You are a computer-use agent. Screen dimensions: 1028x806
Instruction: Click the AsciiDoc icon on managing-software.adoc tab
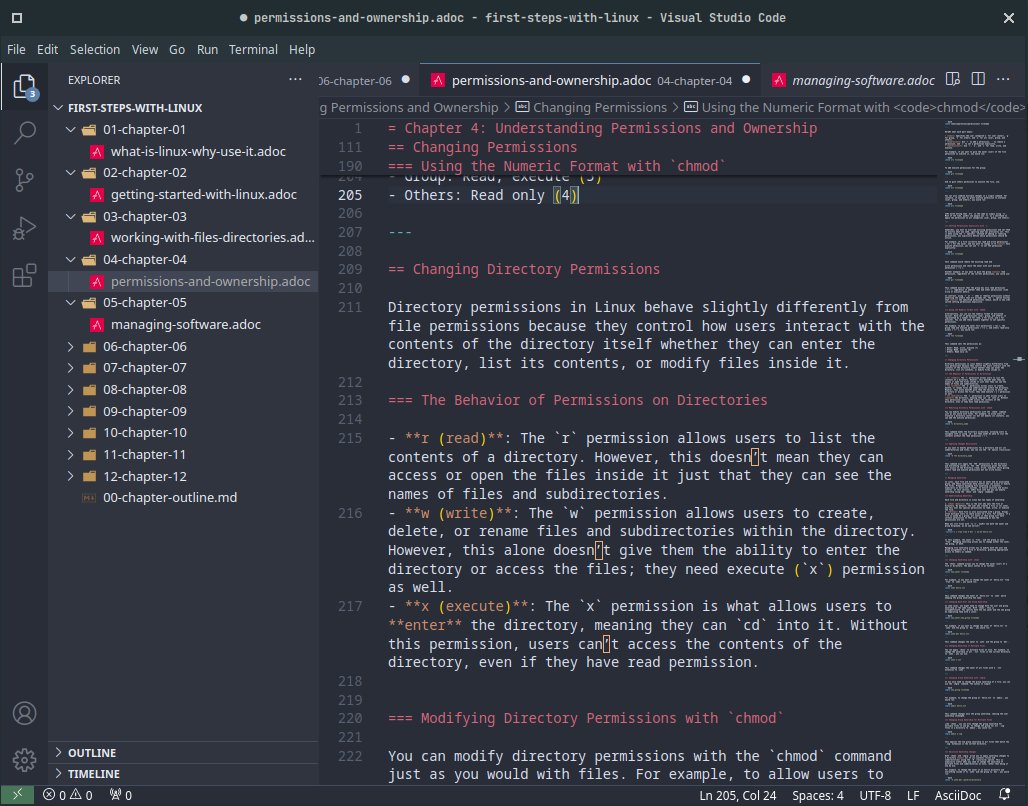coord(778,80)
